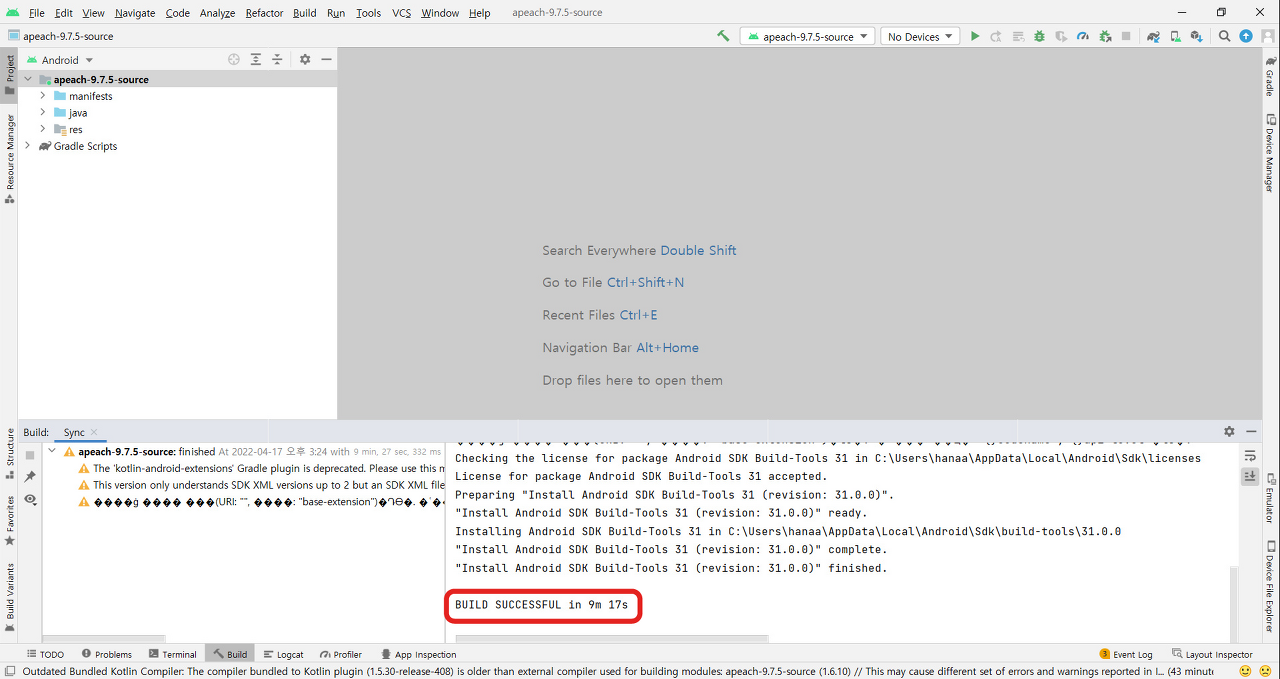1280x679 pixels.
Task: Open Project panel gear options
Action: tap(305, 60)
